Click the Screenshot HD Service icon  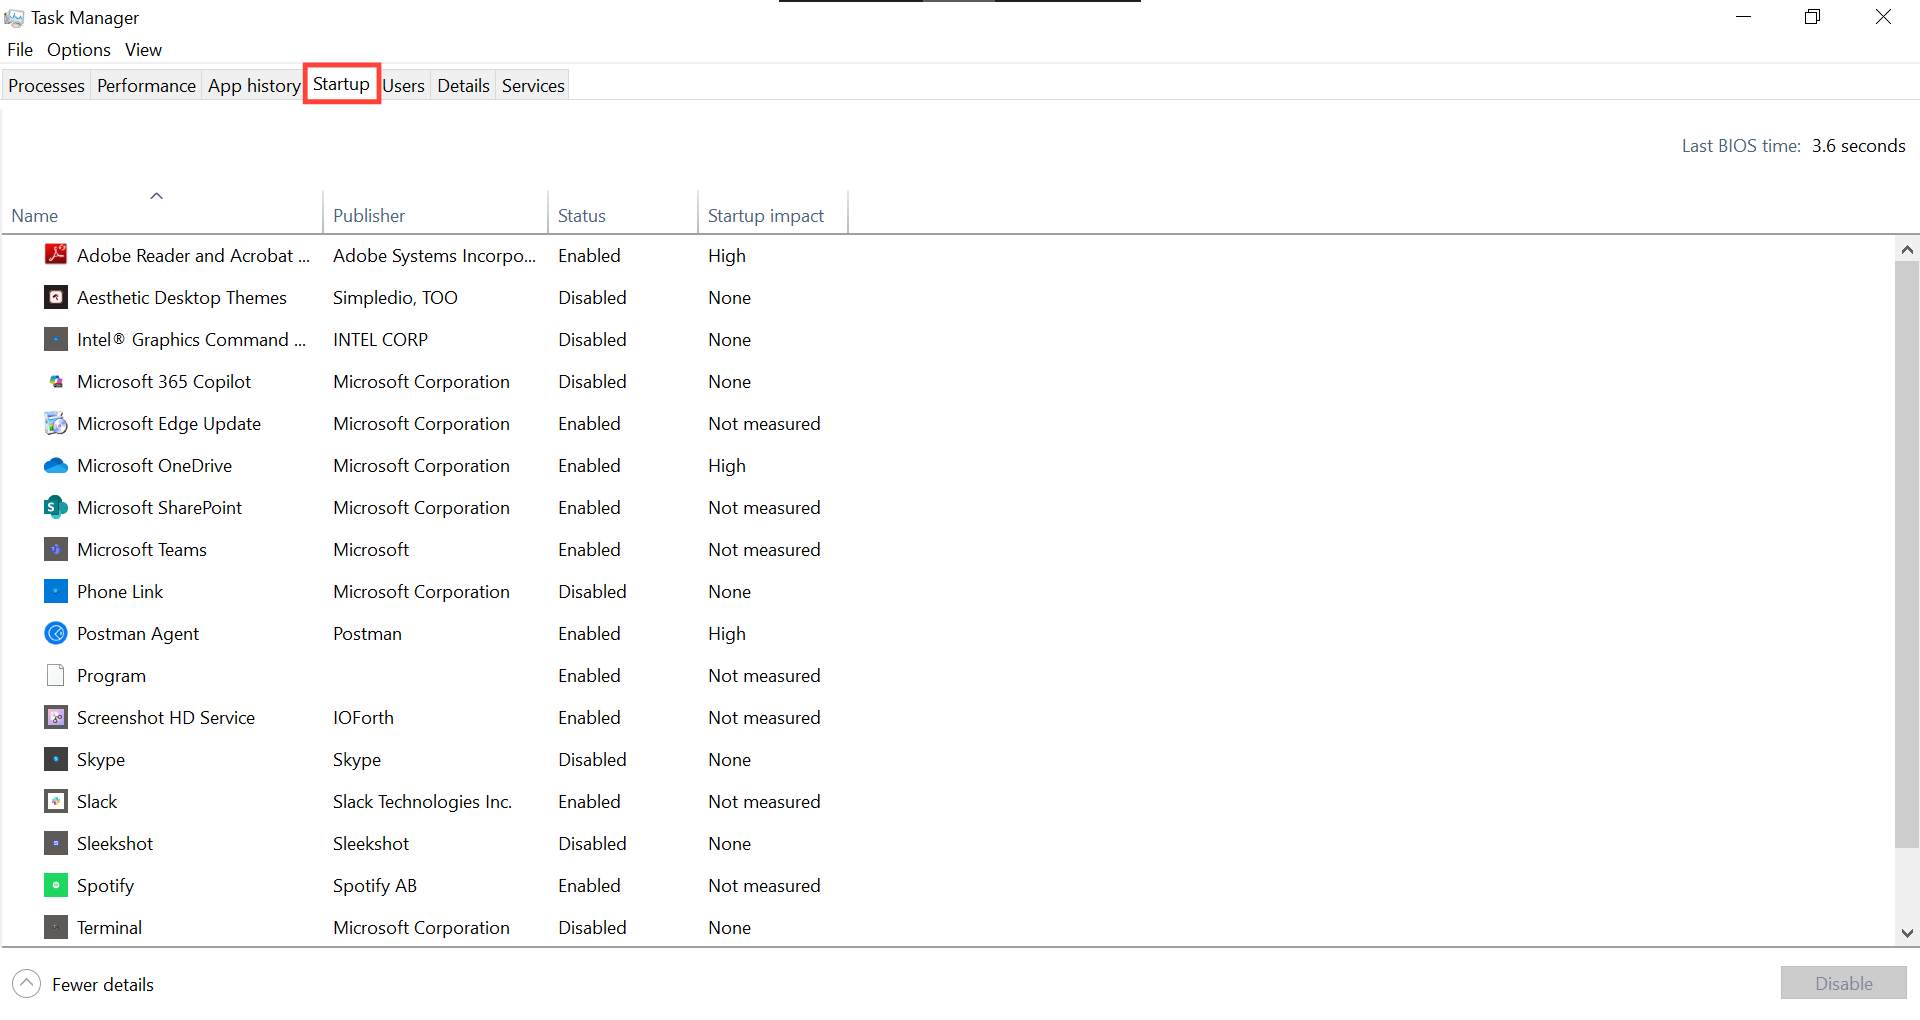click(56, 717)
